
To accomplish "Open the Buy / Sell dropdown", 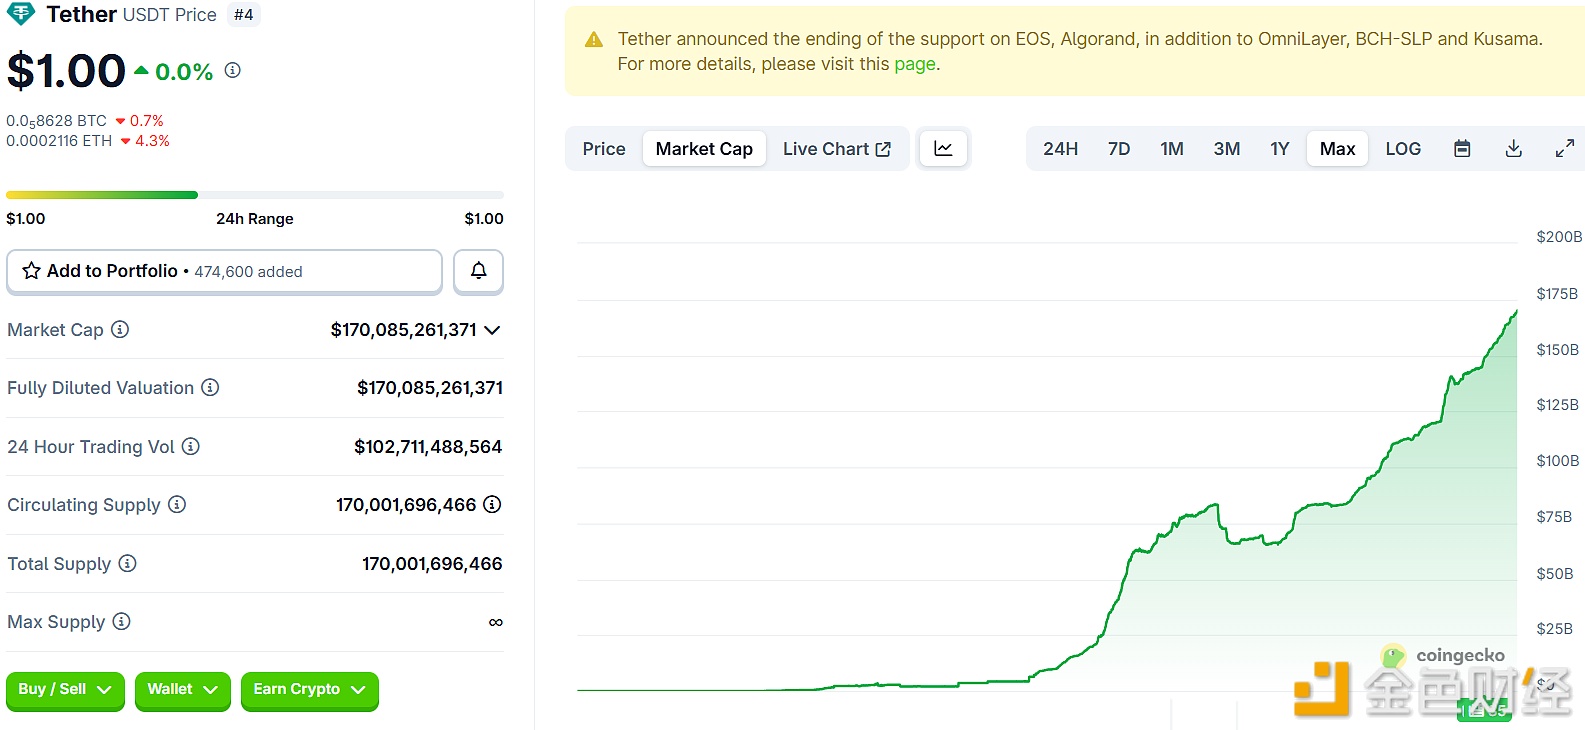I will click(65, 690).
